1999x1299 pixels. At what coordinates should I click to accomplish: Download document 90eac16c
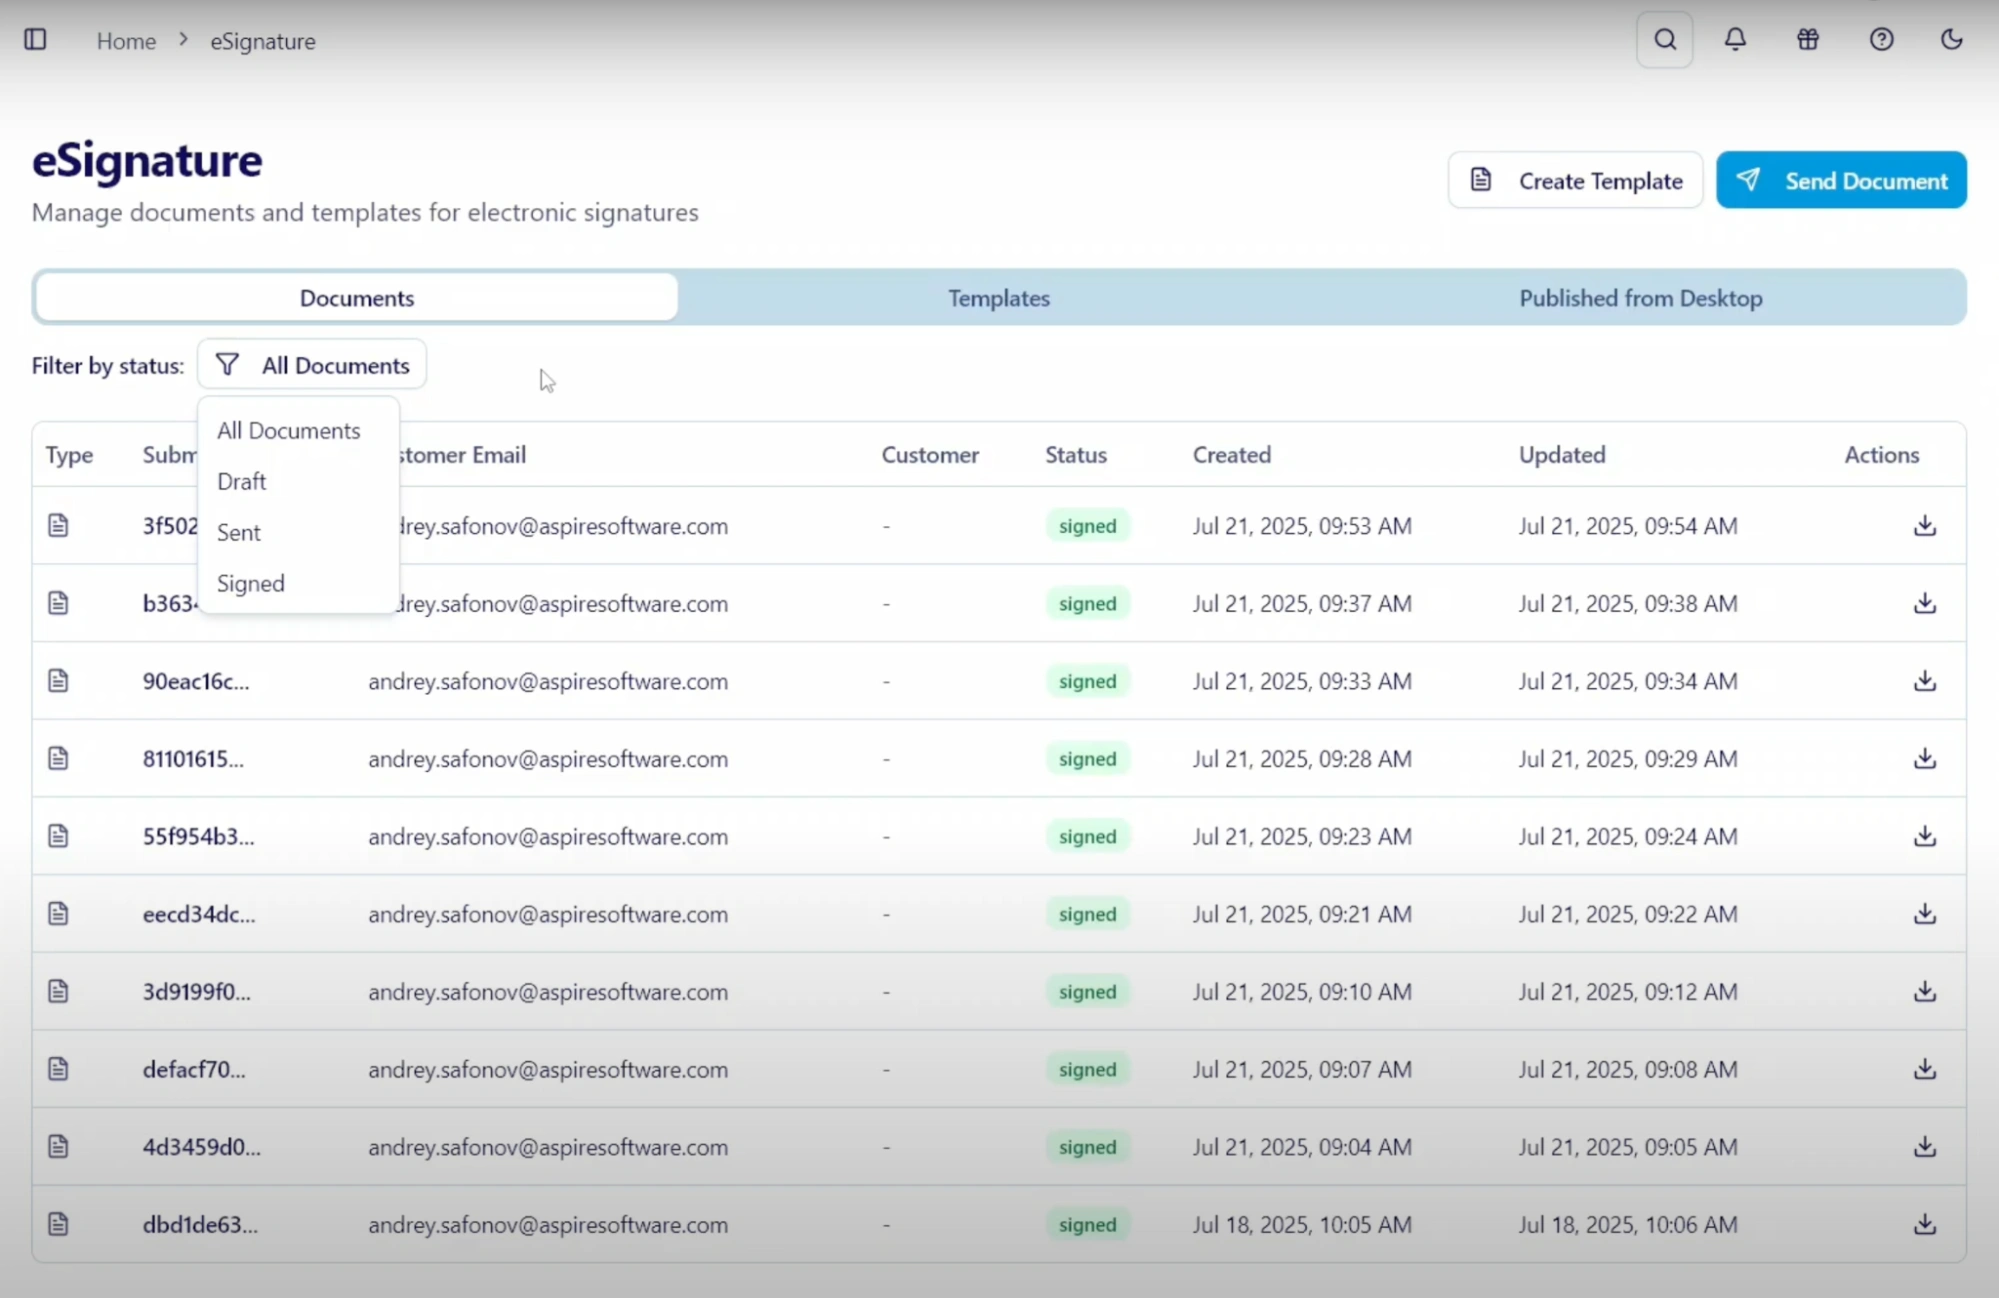pos(1924,681)
